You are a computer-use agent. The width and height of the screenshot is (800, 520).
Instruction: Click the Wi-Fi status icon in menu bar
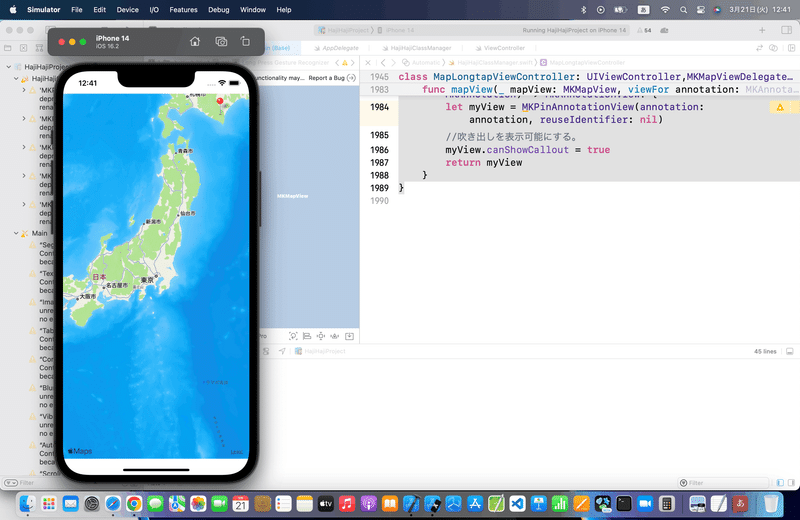665,10
